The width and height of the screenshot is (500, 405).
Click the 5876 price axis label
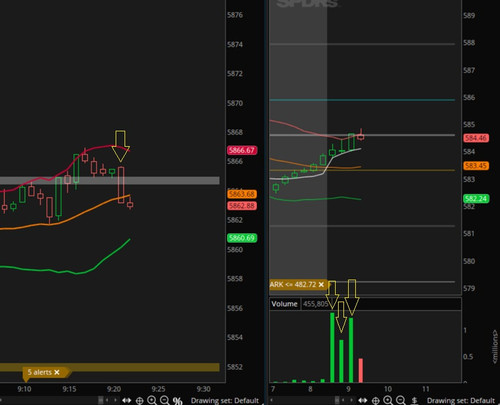[x=235, y=15]
